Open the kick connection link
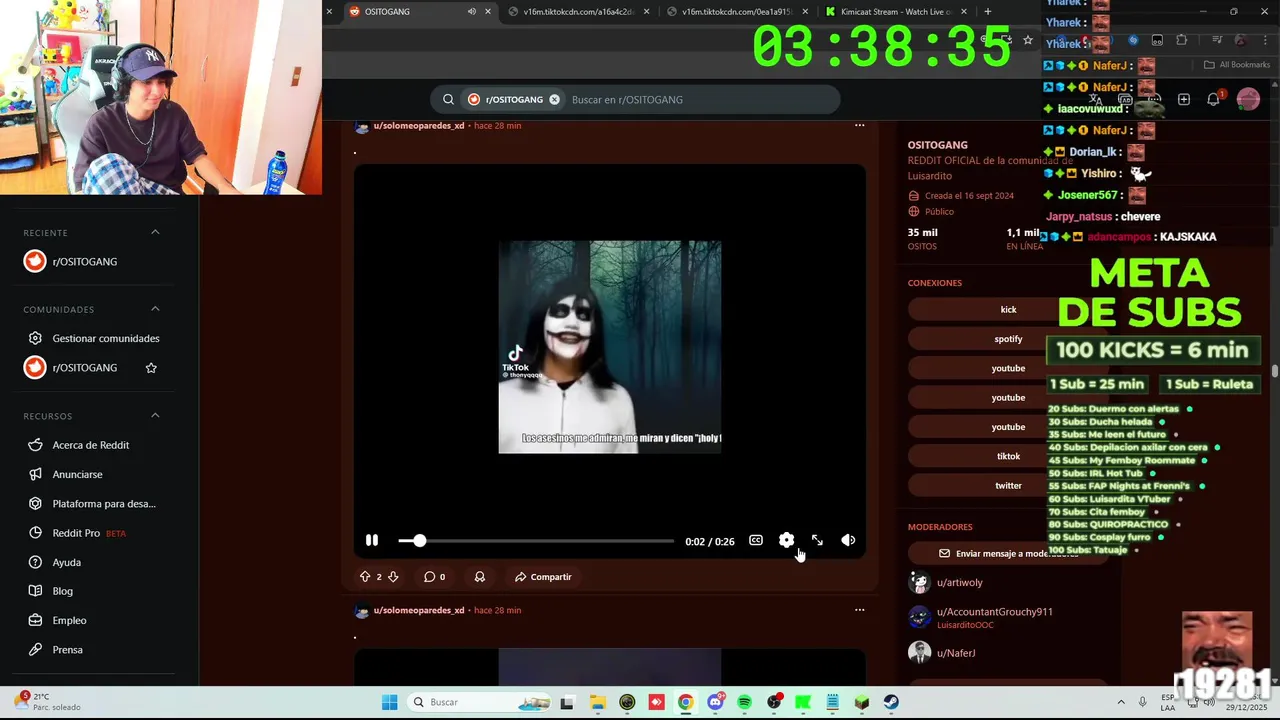The width and height of the screenshot is (1280, 720). tap(1008, 309)
